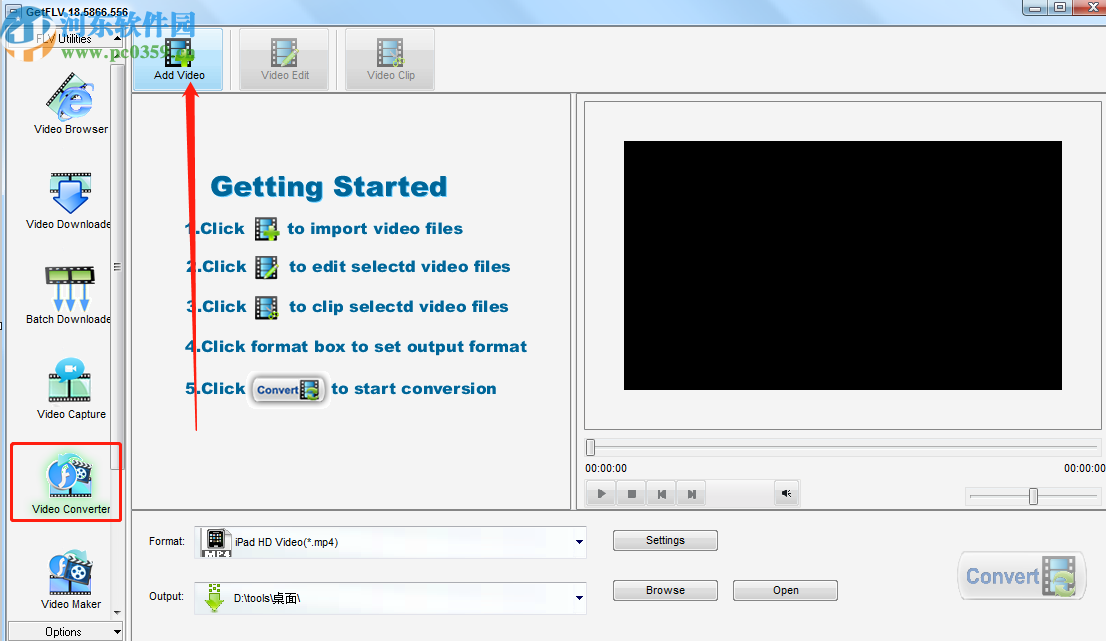Jump to next frame button
Image resolution: width=1106 pixels, height=641 pixels.
tap(691, 494)
